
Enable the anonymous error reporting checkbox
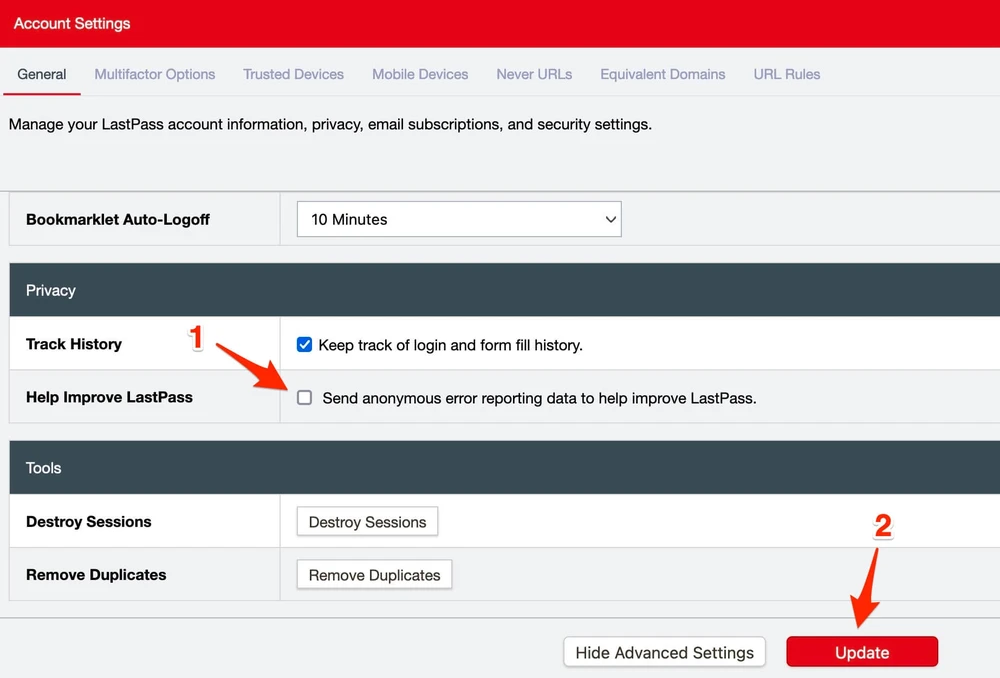(305, 398)
